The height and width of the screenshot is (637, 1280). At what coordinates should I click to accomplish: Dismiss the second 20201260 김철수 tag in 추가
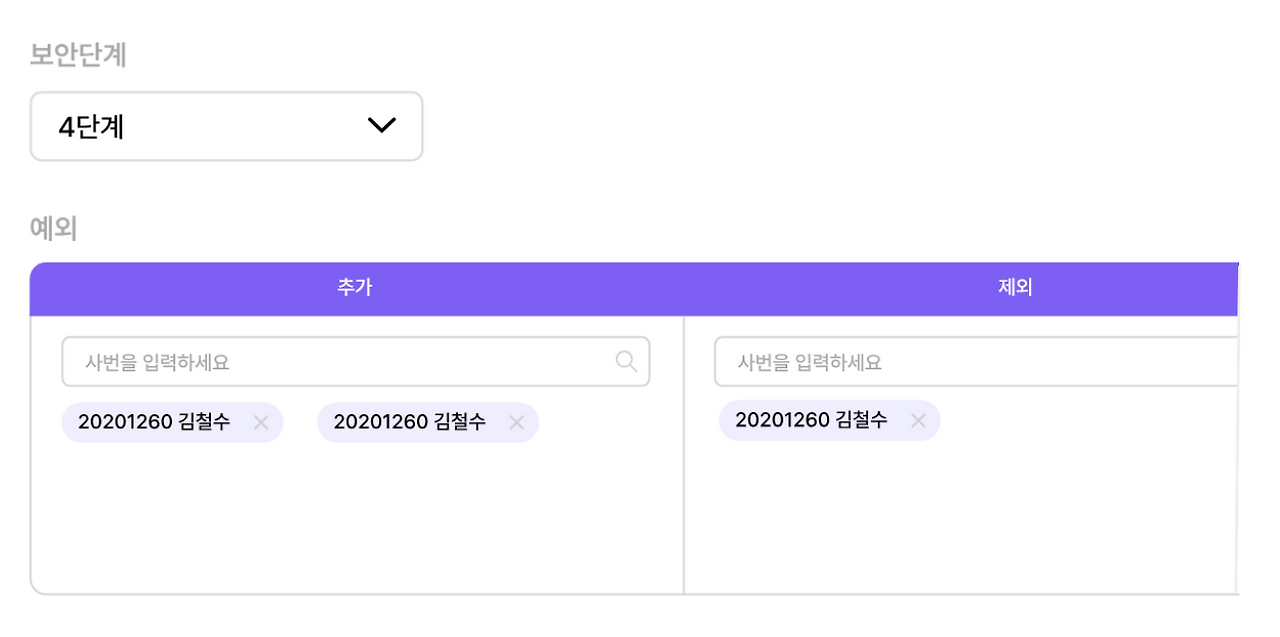click(x=517, y=422)
